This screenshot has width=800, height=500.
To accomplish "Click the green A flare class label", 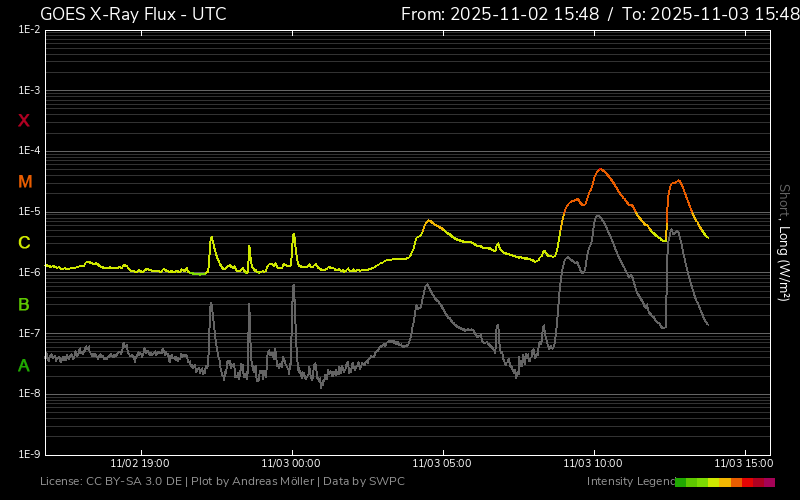I will click(23, 366).
